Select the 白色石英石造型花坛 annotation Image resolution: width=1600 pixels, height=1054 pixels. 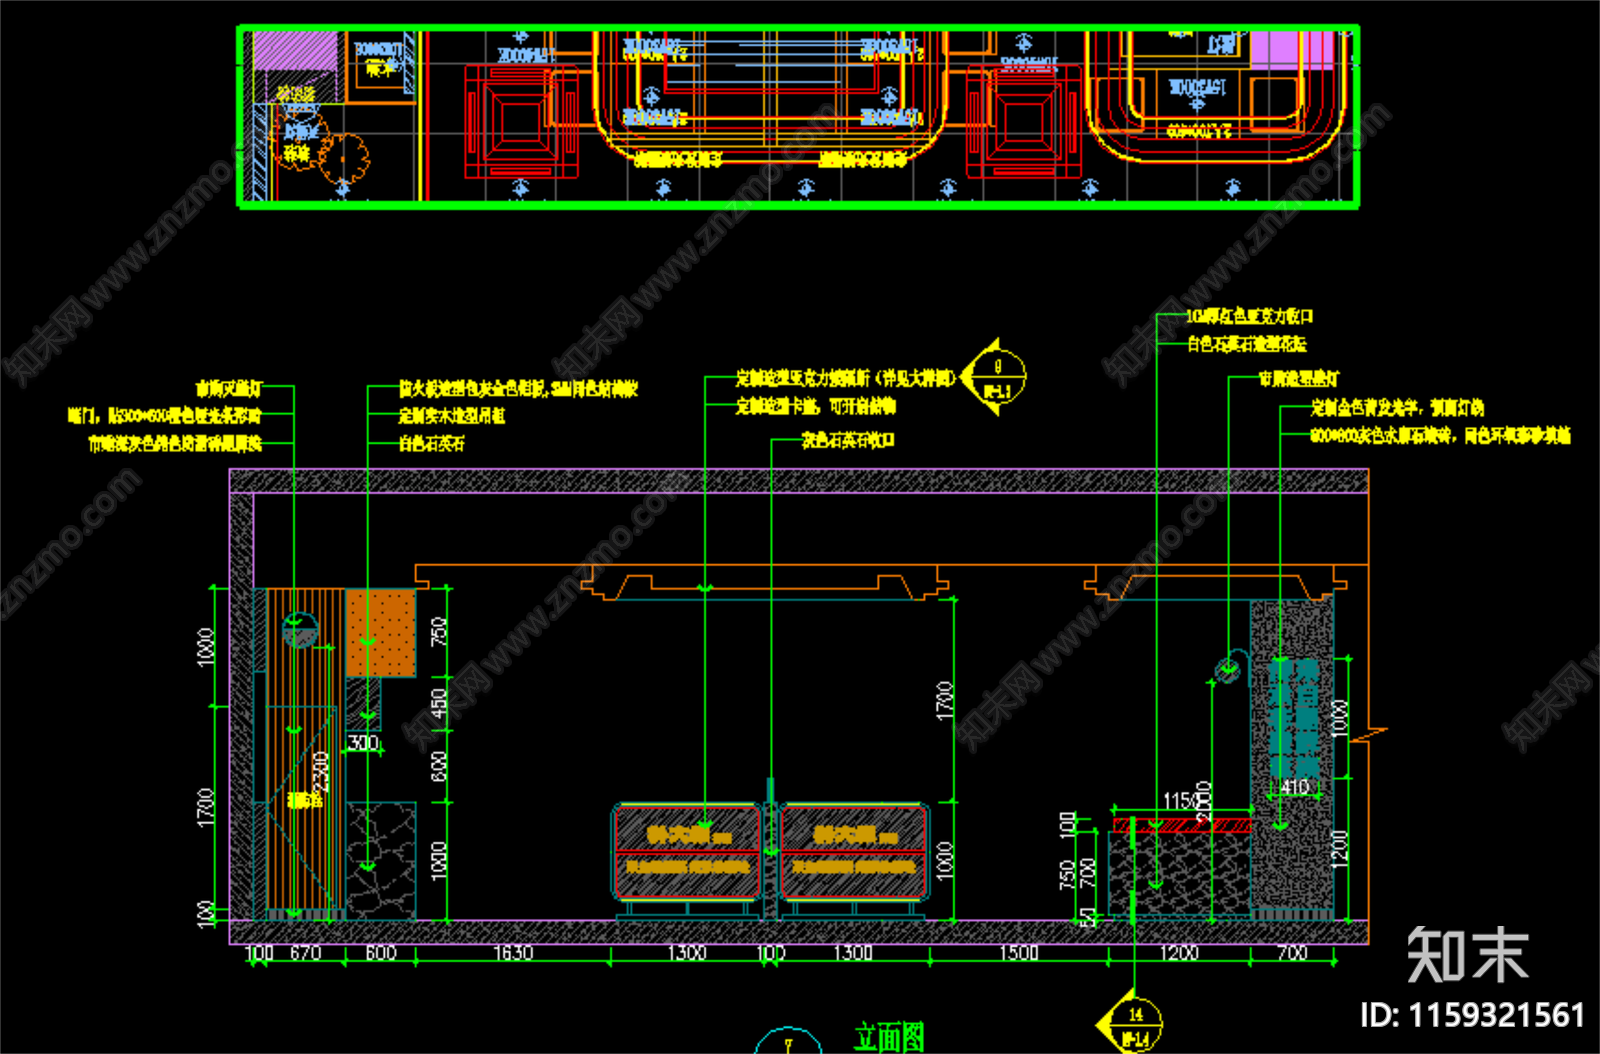[1247, 344]
